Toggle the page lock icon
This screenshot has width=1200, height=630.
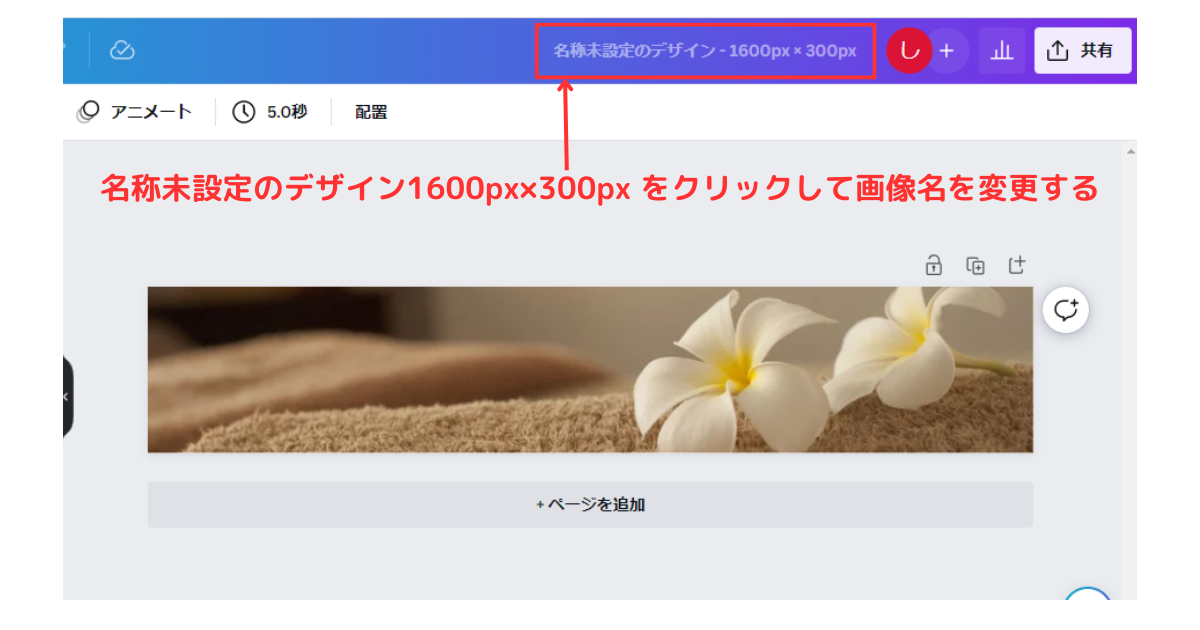(933, 265)
